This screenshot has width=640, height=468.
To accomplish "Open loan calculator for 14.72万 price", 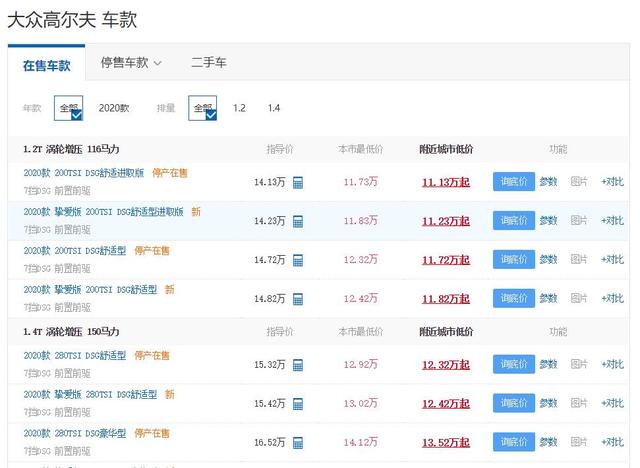I will point(298,260).
